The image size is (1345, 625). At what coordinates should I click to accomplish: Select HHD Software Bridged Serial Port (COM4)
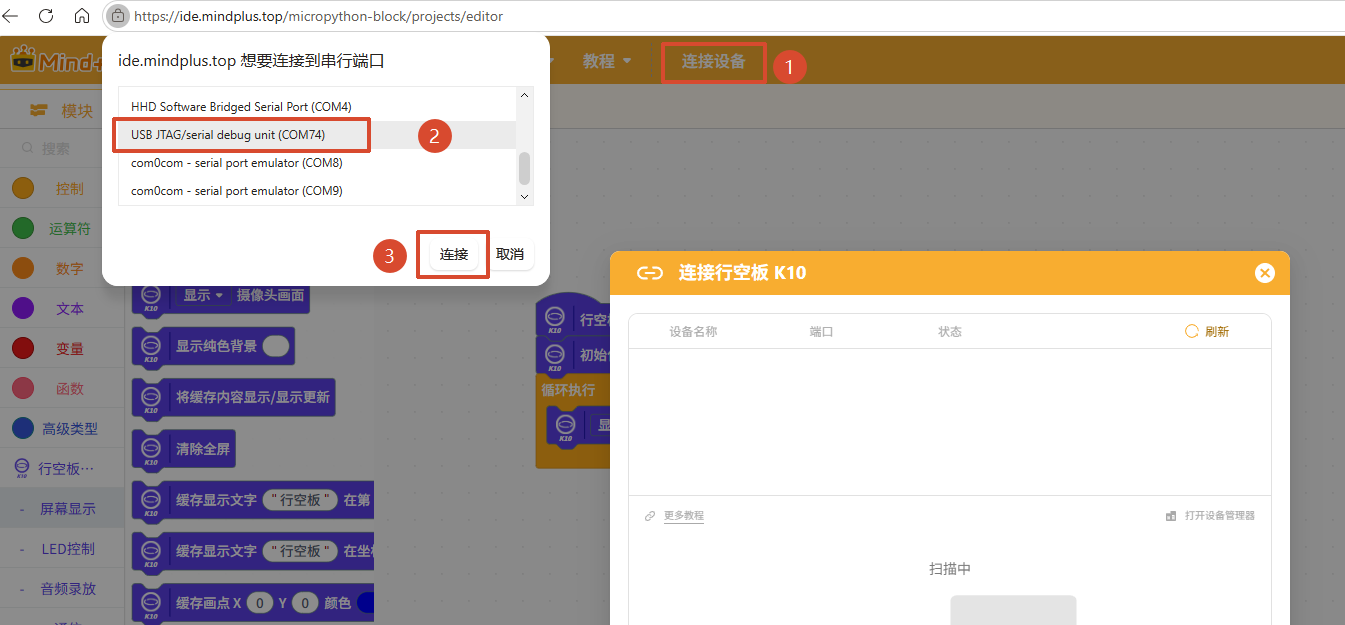coord(317,107)
